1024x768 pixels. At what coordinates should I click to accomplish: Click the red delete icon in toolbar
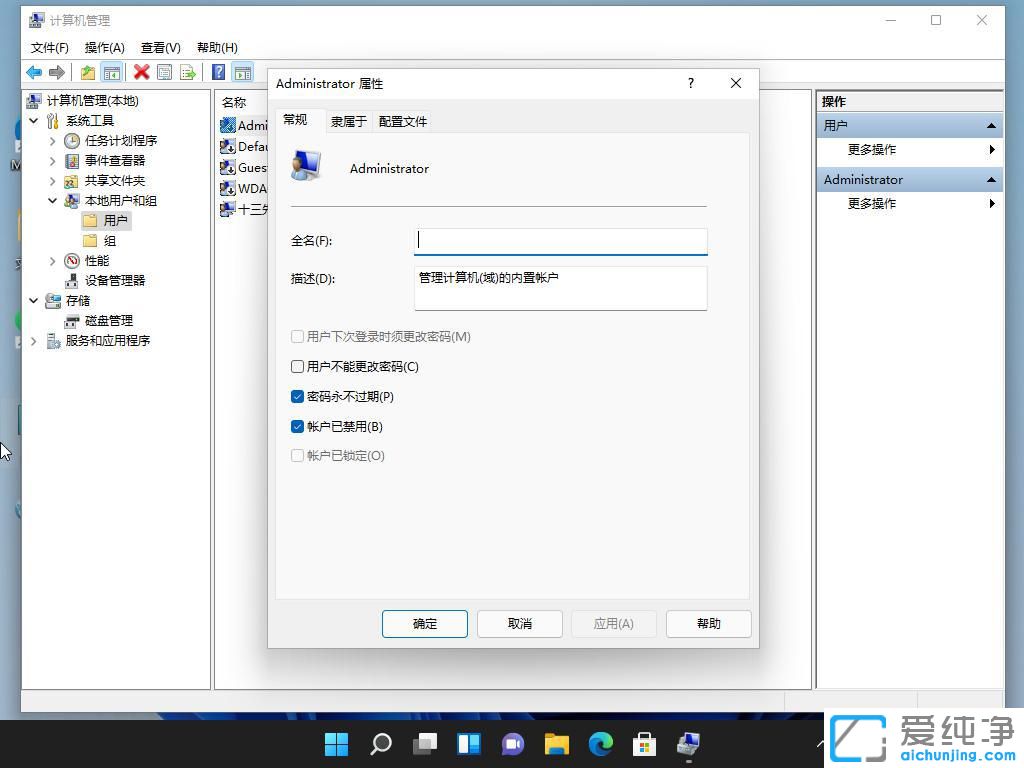point(141,72)
